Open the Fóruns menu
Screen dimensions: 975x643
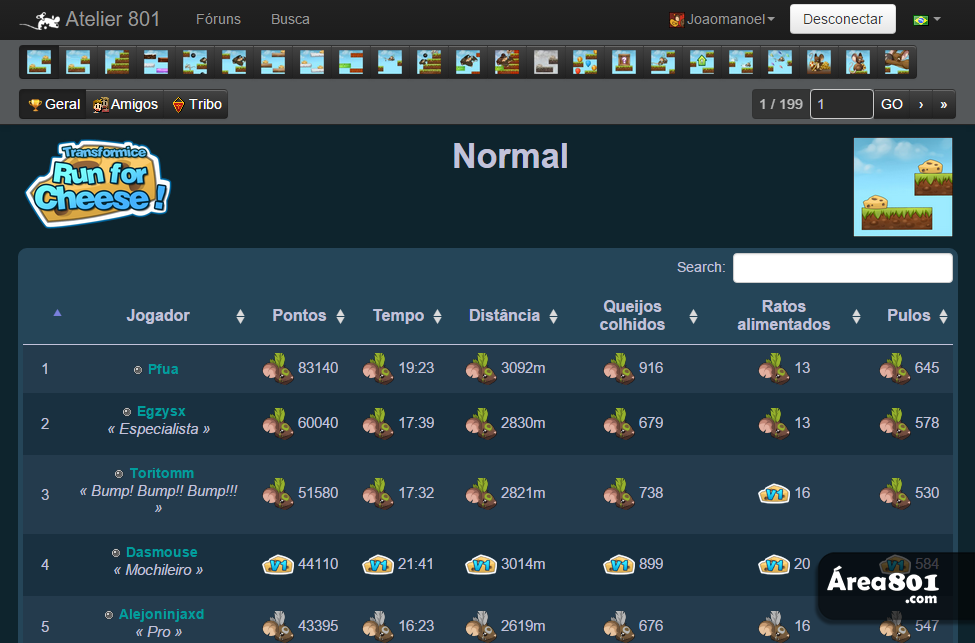tap(218, 19)
